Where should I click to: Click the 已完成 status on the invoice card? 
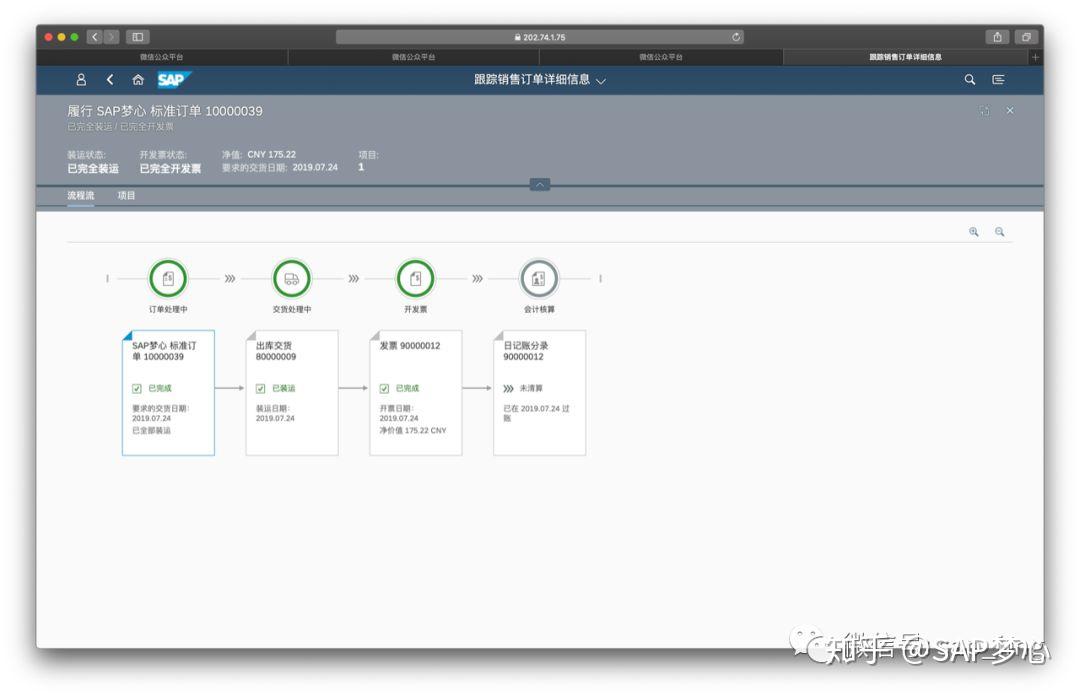399,389
